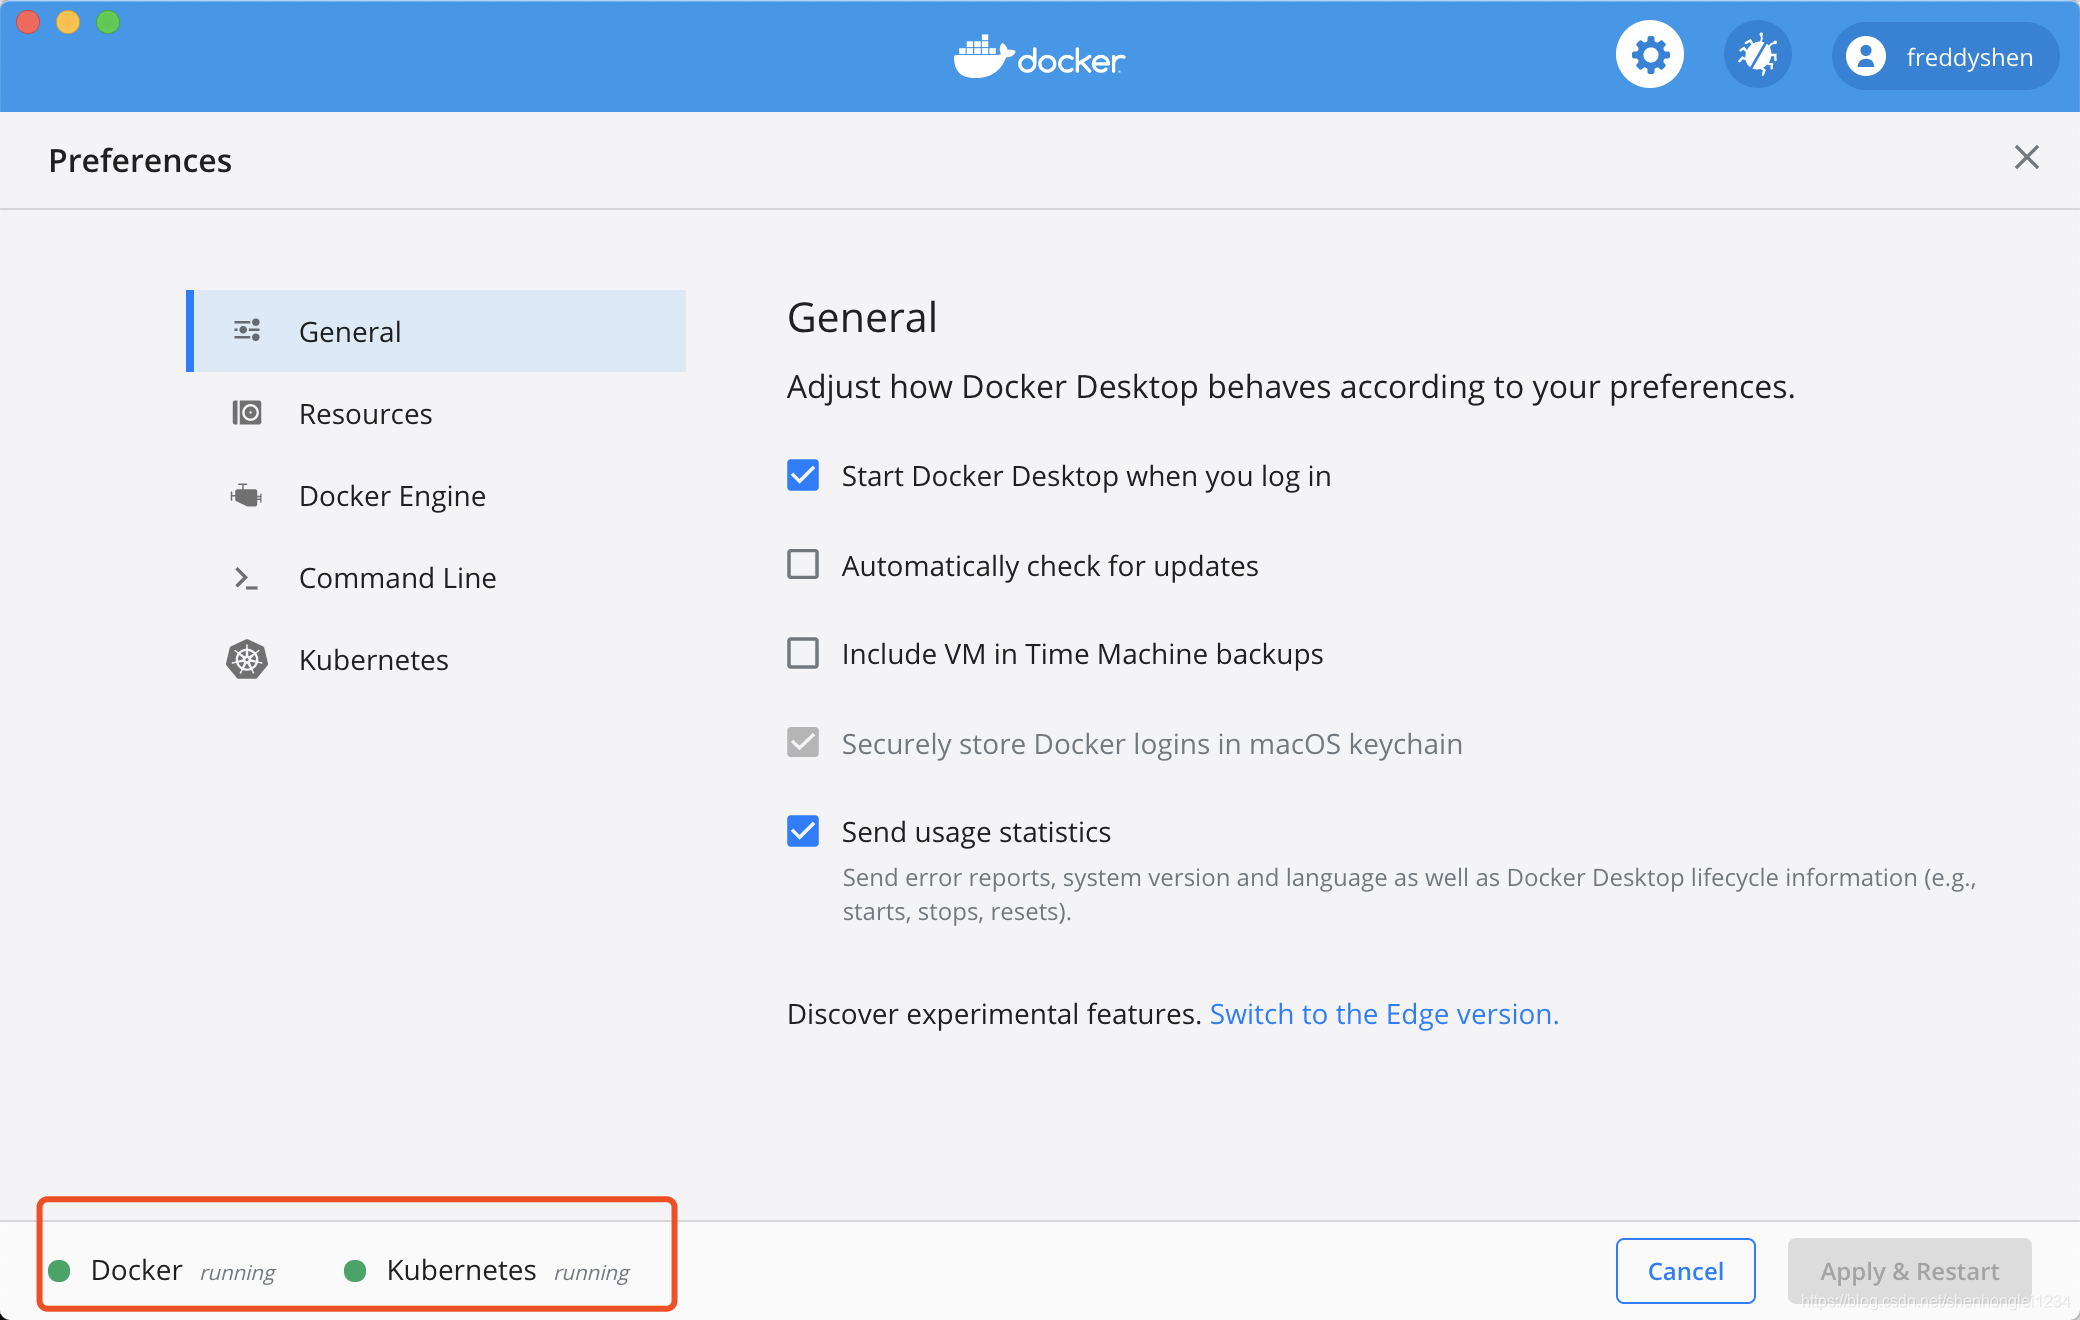Click the troubleshoot bug icon
This screenshot has height=1320, width=2080.
(x=1757, y=56)
